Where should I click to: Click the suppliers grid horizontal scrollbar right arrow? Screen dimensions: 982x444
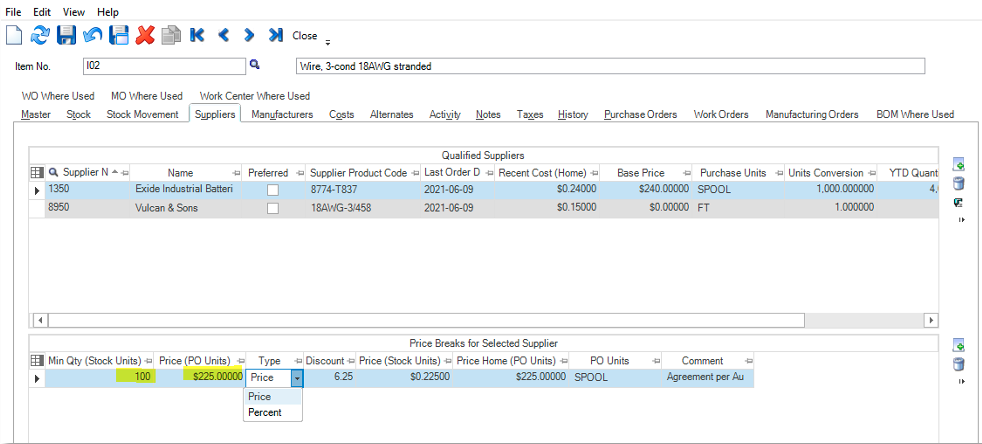(x=932, y=320)
